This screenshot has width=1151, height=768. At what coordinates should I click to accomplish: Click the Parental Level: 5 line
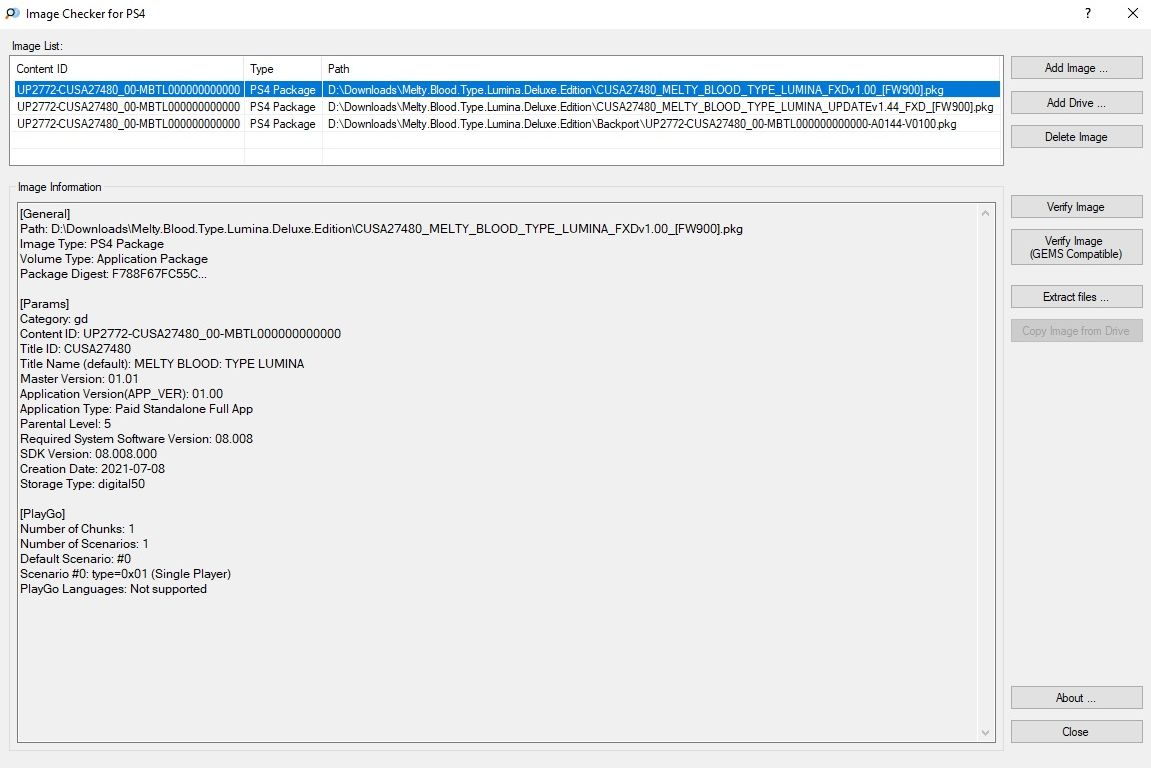coord(65,424)
